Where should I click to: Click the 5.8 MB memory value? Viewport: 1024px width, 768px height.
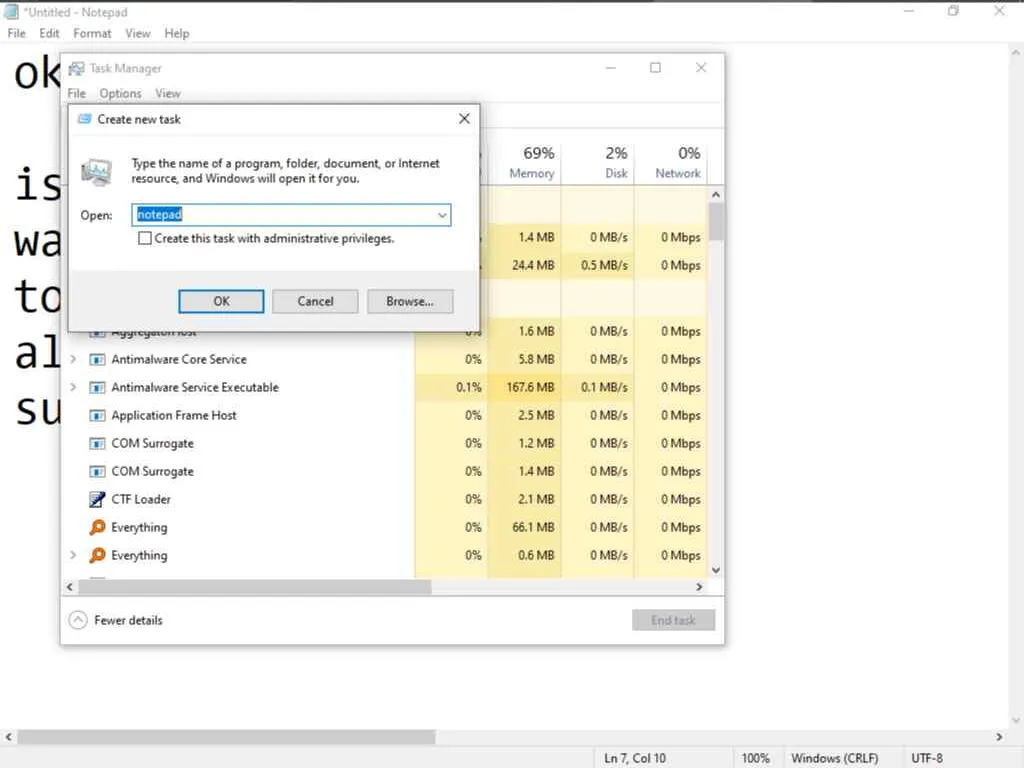pyautogui.click(x=536, y=360)
